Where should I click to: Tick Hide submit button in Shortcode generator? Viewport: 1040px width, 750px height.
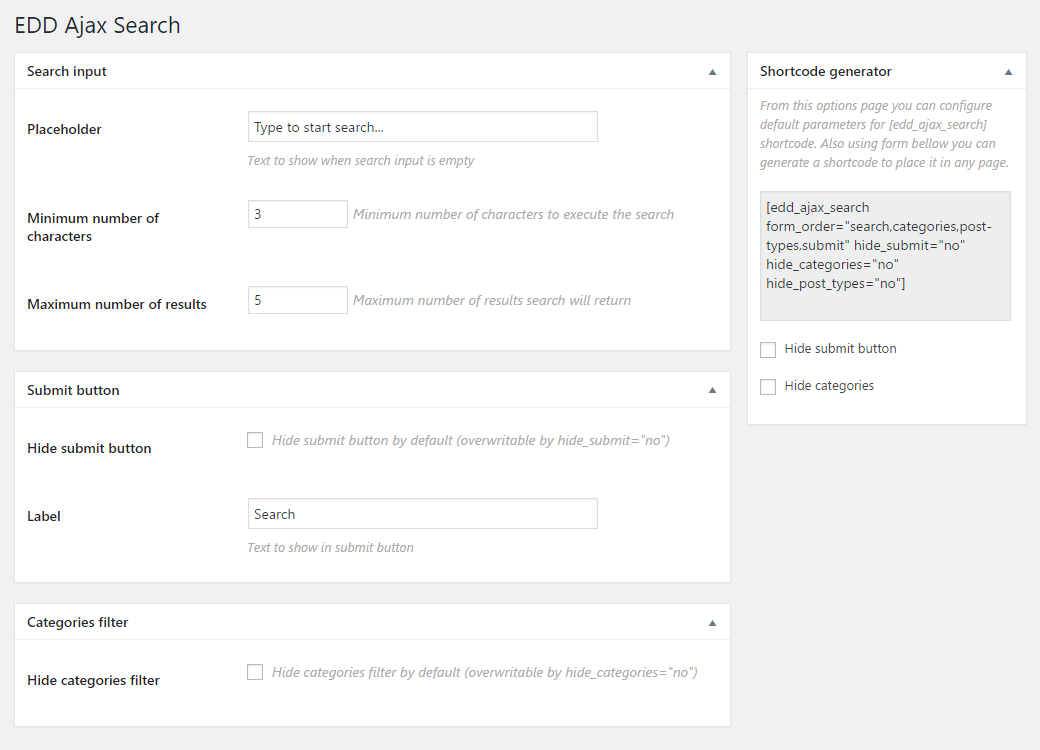coord(768,350)
